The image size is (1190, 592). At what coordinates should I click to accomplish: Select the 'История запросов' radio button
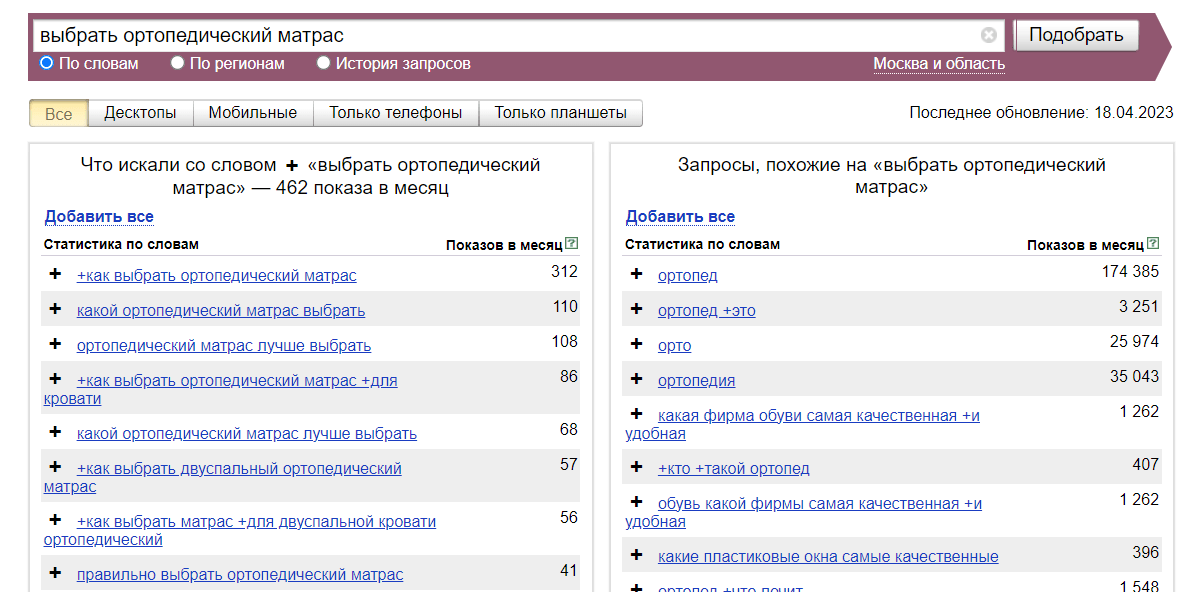[323, 62]
